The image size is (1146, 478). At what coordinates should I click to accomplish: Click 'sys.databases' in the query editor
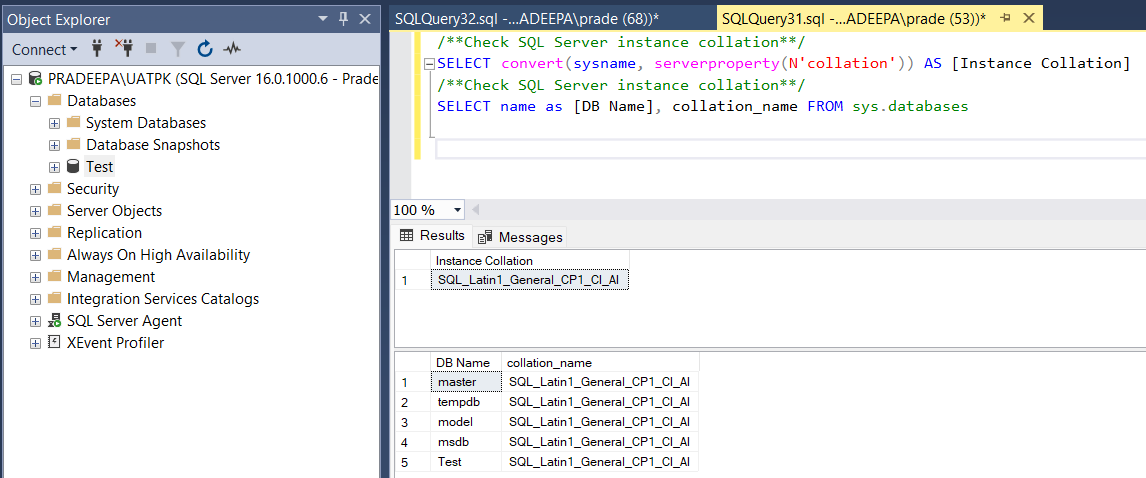910,106
